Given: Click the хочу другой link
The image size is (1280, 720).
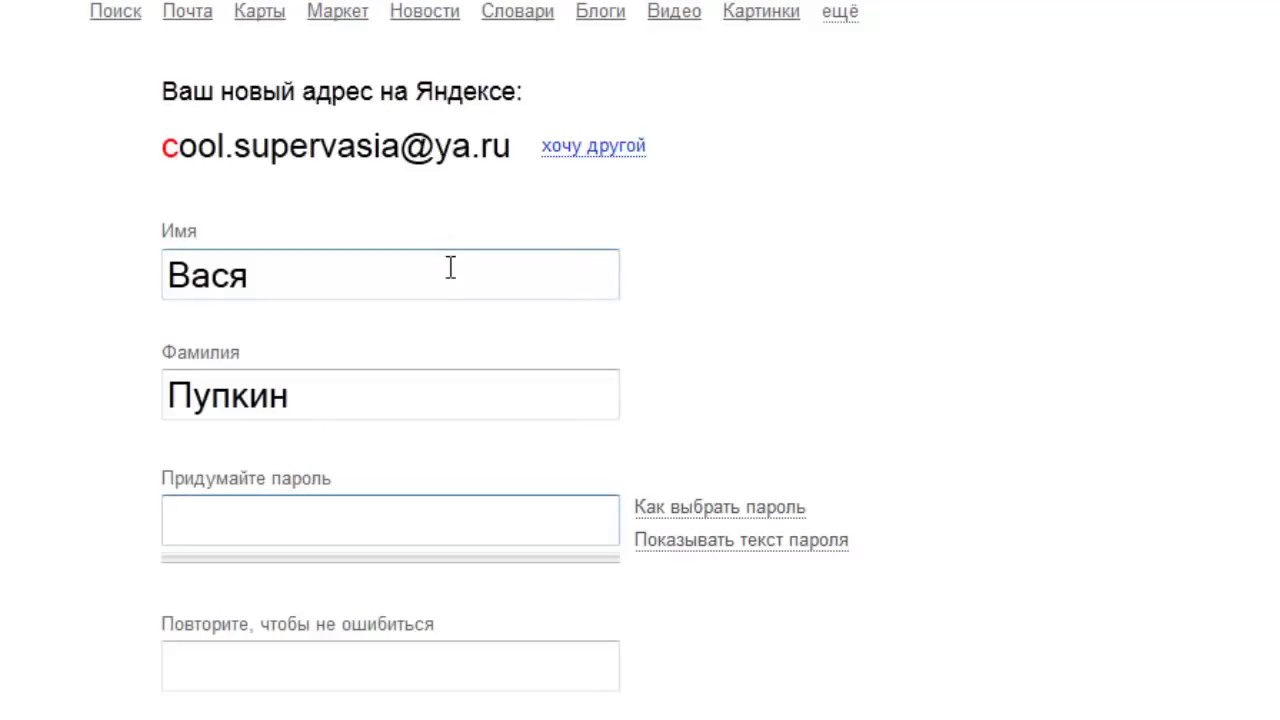Looking at the screenshot, I should (593, 146).
